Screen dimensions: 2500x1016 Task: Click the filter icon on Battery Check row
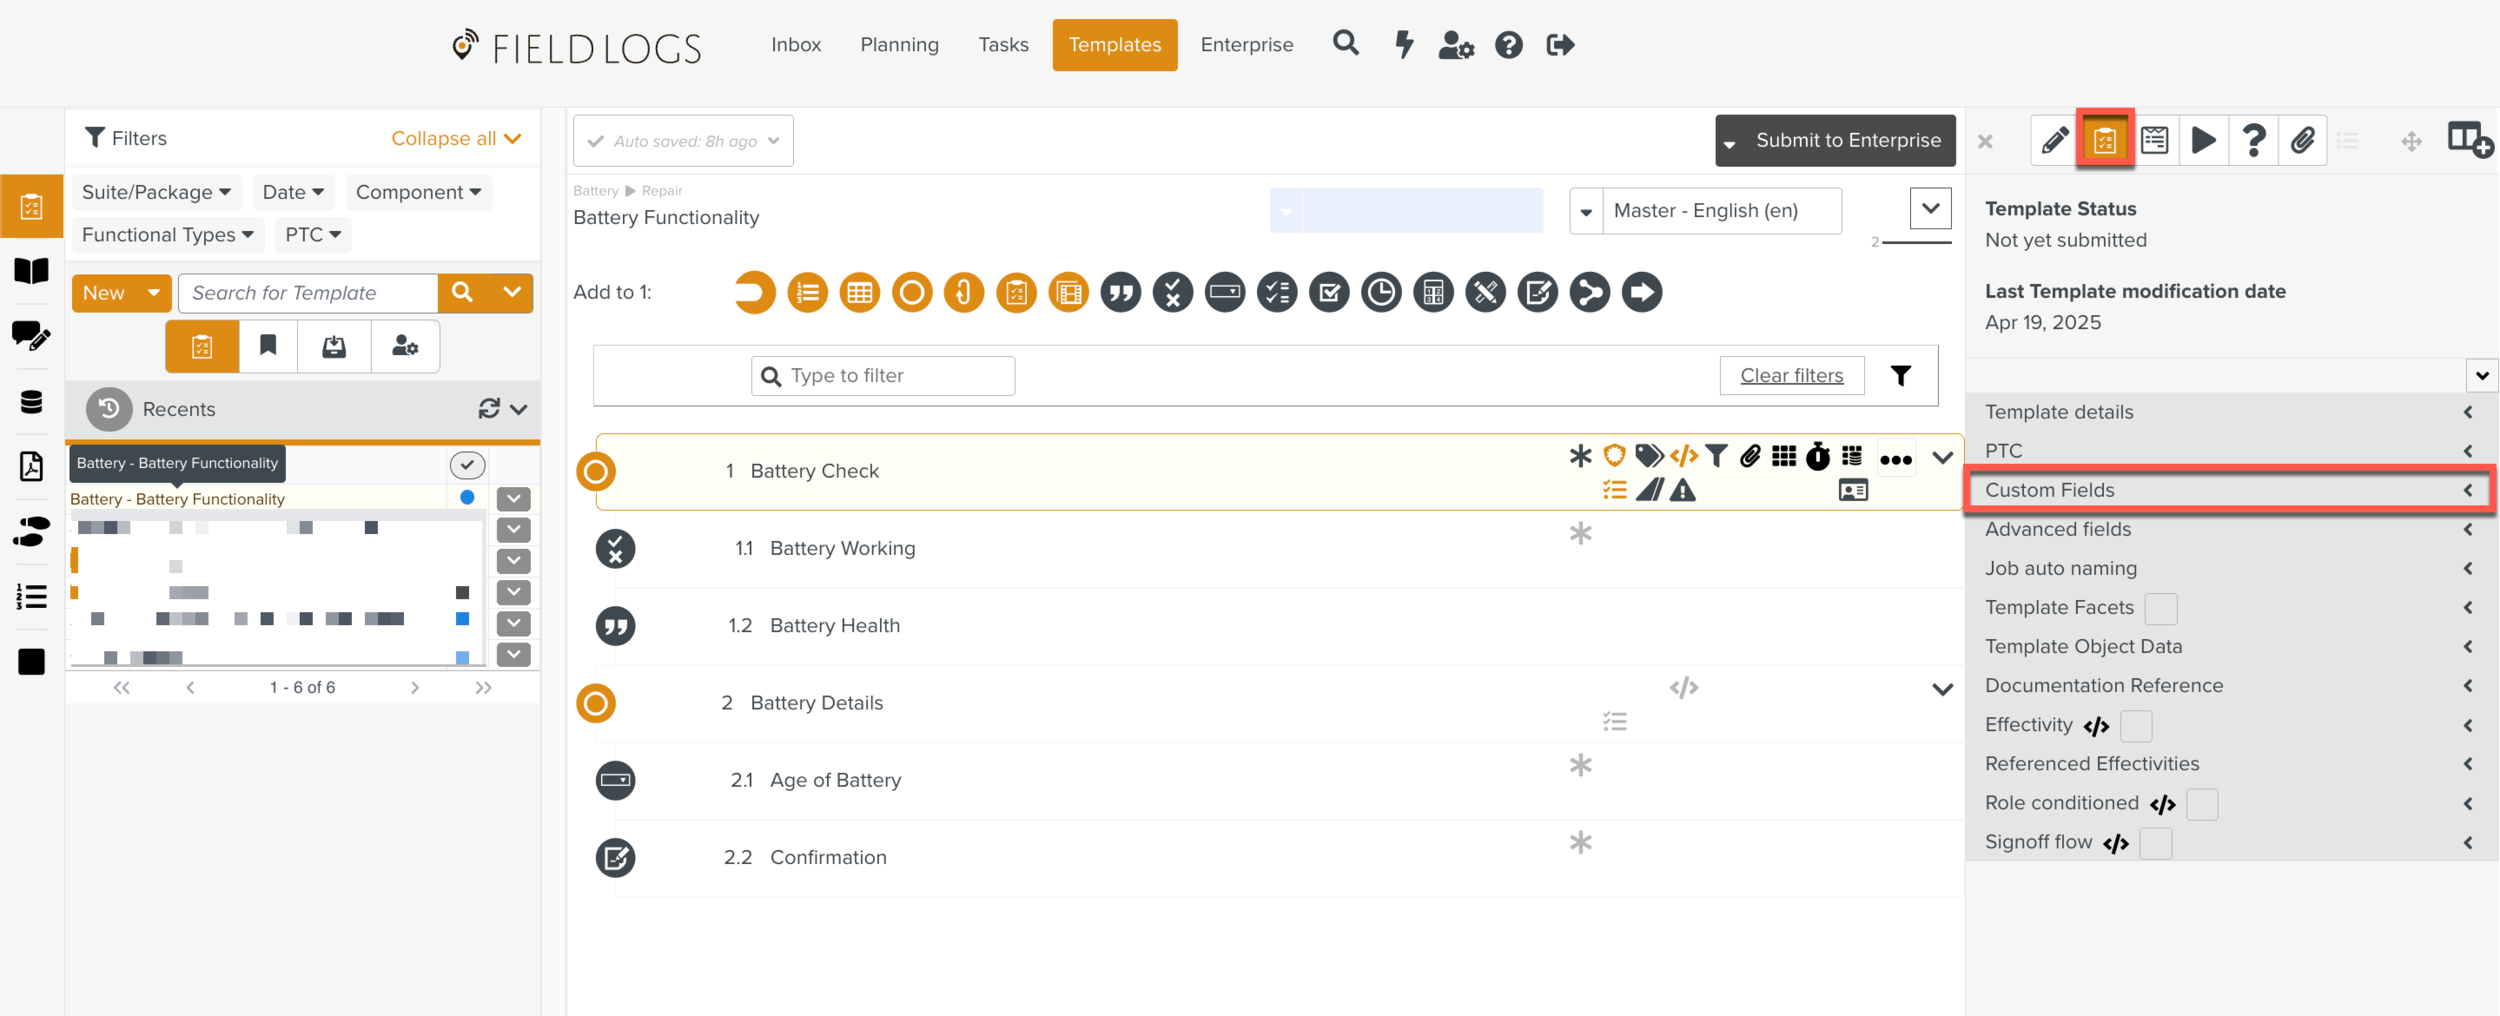[1716, 455]
